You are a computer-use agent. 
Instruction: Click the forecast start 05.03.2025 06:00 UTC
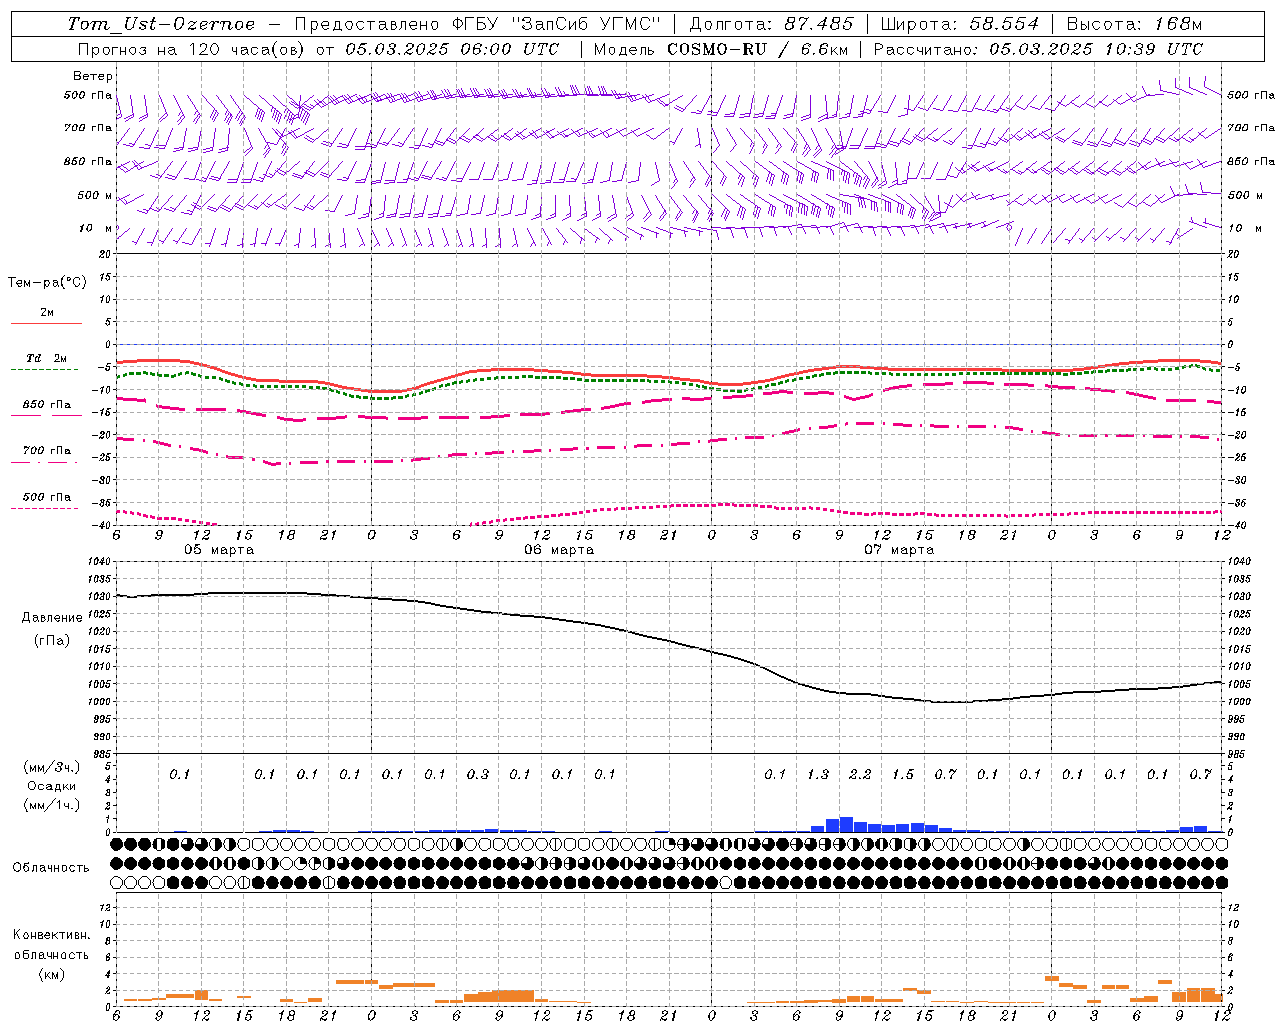[x=452, y=49]
